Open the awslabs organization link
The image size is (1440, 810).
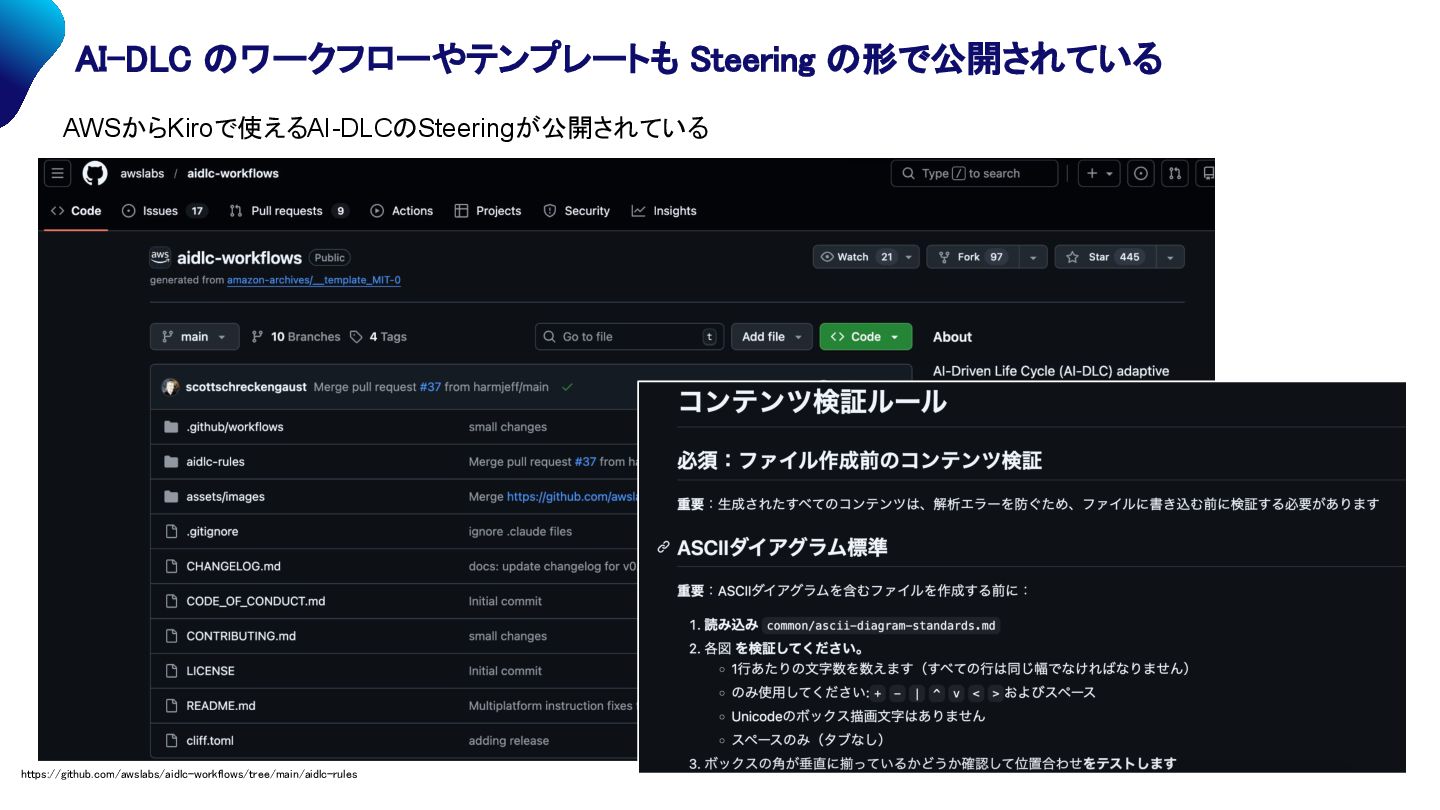tap(142, 173)
